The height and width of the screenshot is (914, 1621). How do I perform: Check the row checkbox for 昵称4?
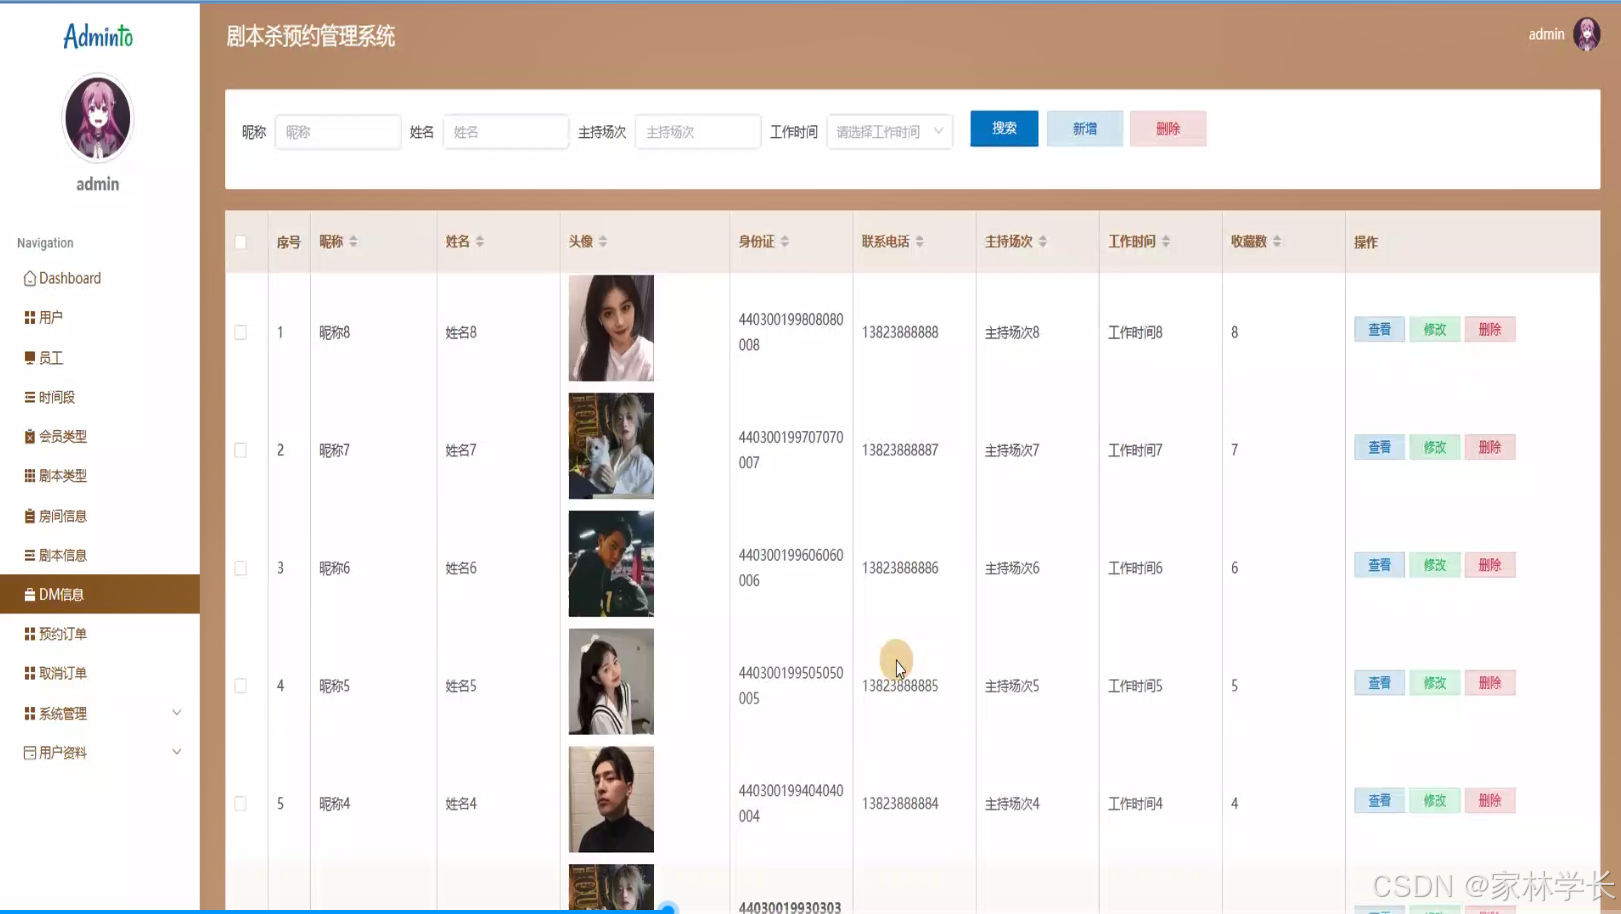[x=240, y=803]
